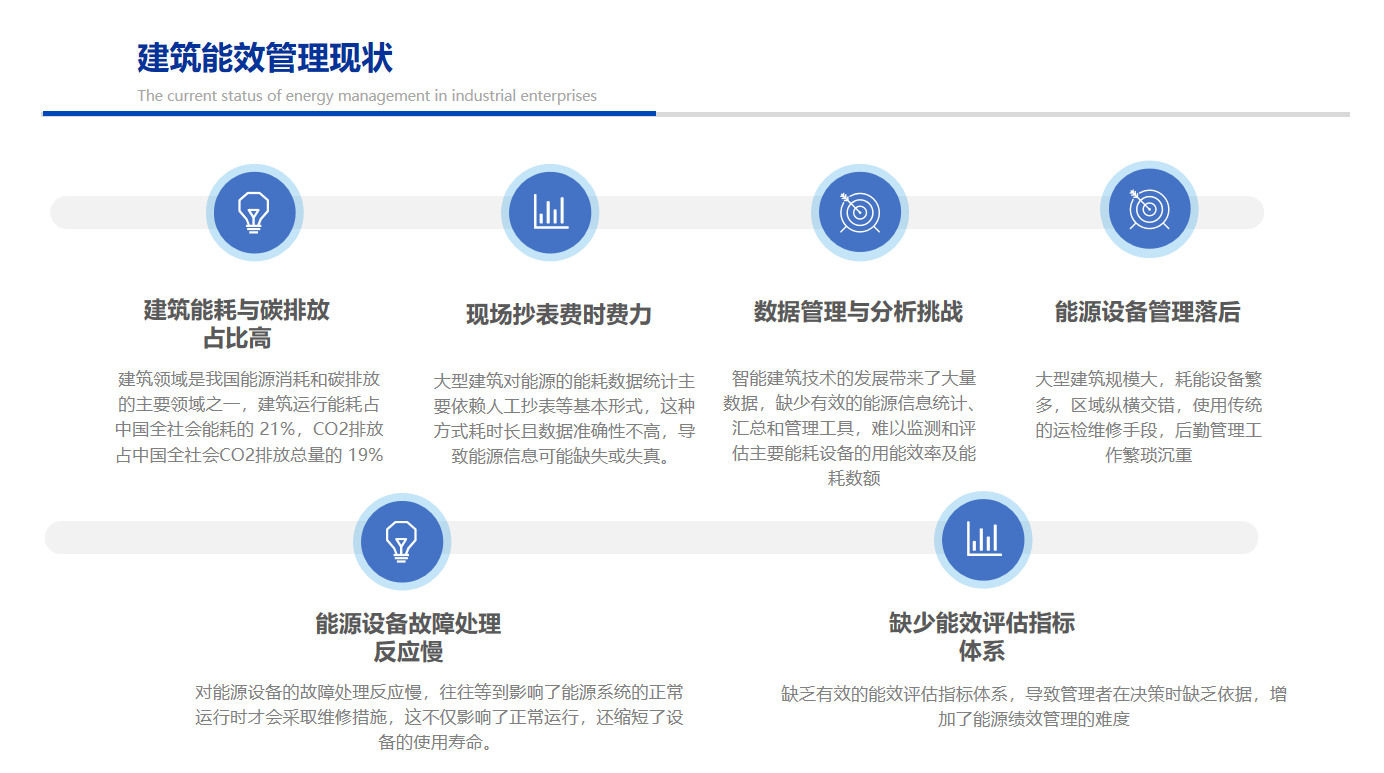Select the heading 数据管理与分析挑战
This screenshot has width=1384, height=773.
tap(858, 312)
